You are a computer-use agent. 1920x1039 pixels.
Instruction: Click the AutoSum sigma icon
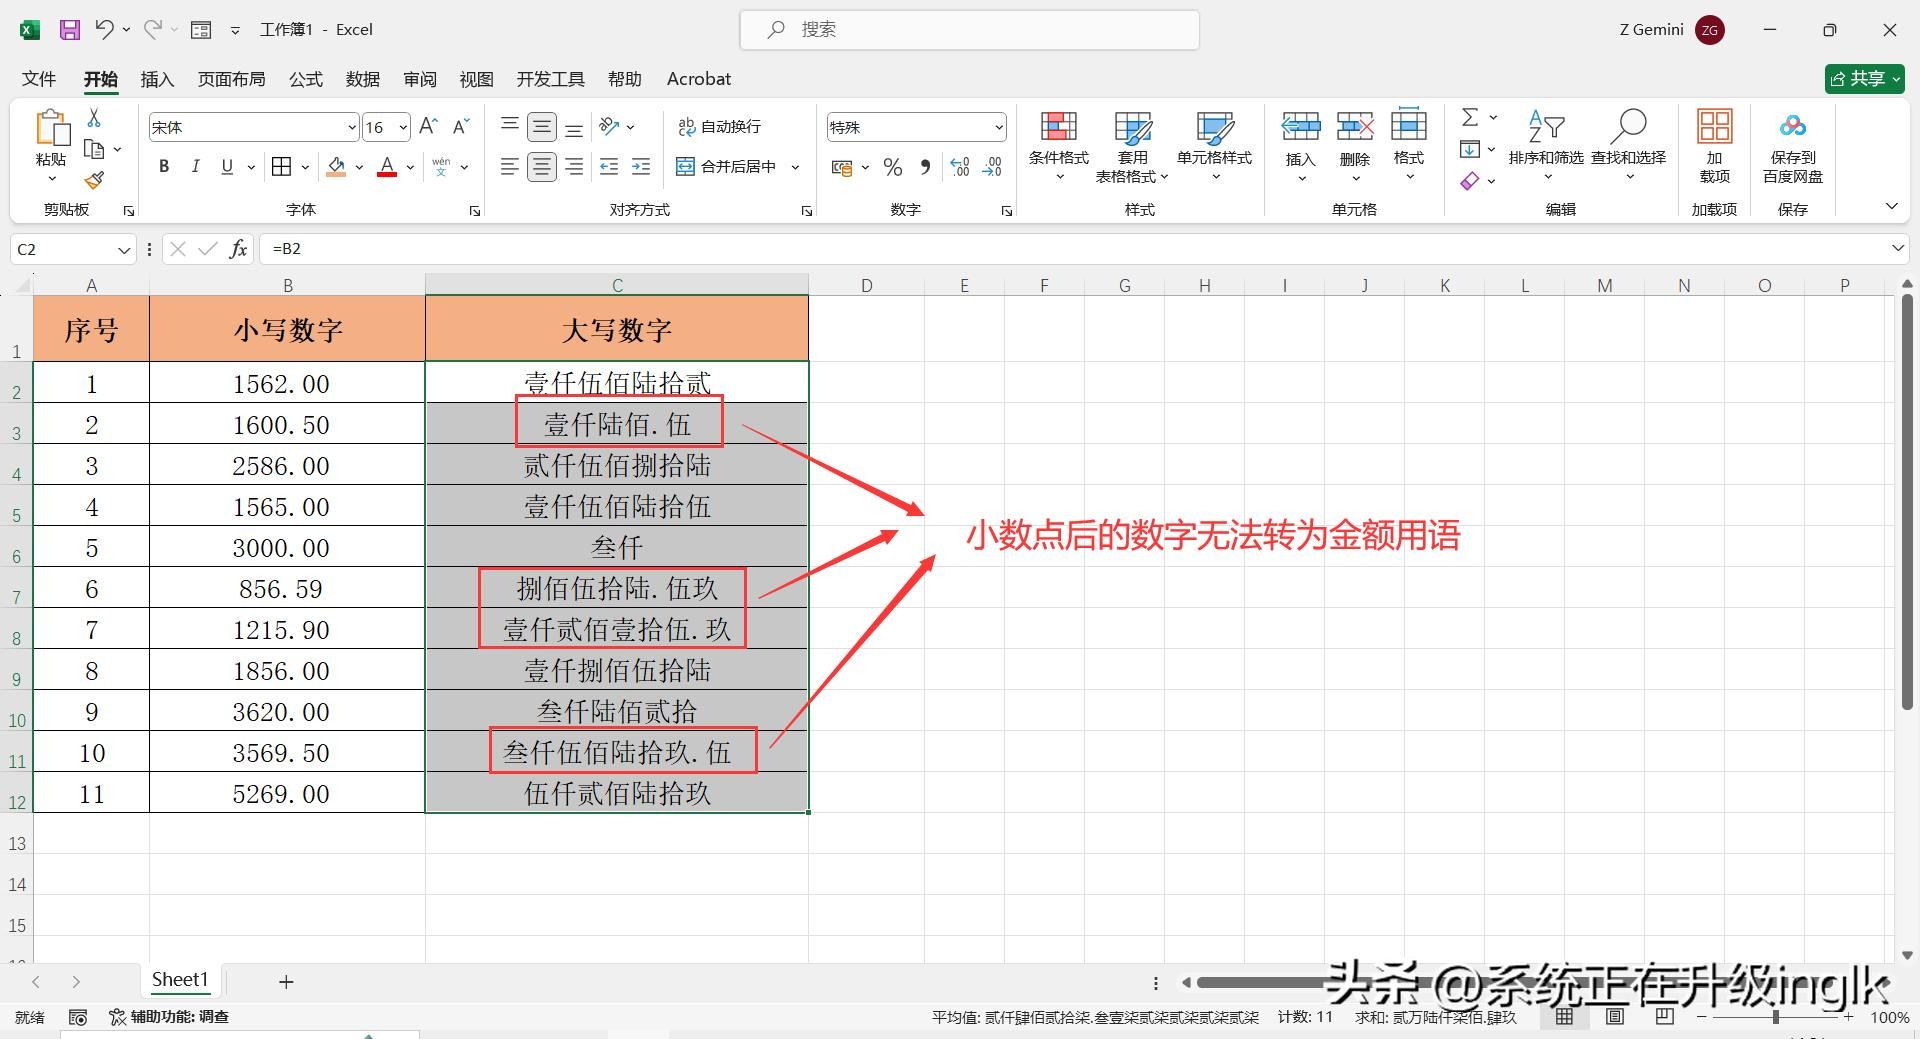pyautogui.click(x=1470, y=118)
